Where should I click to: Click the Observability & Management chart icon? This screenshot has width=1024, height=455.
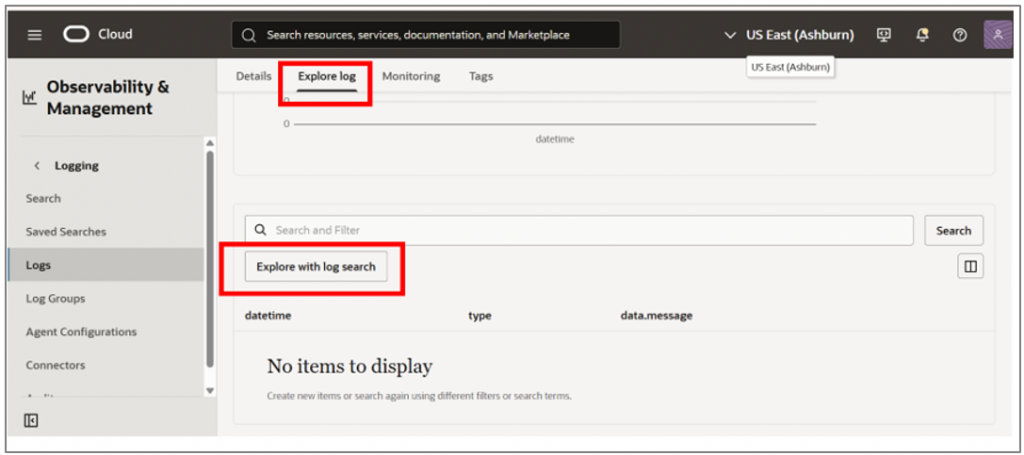click(x=29, y=98)
